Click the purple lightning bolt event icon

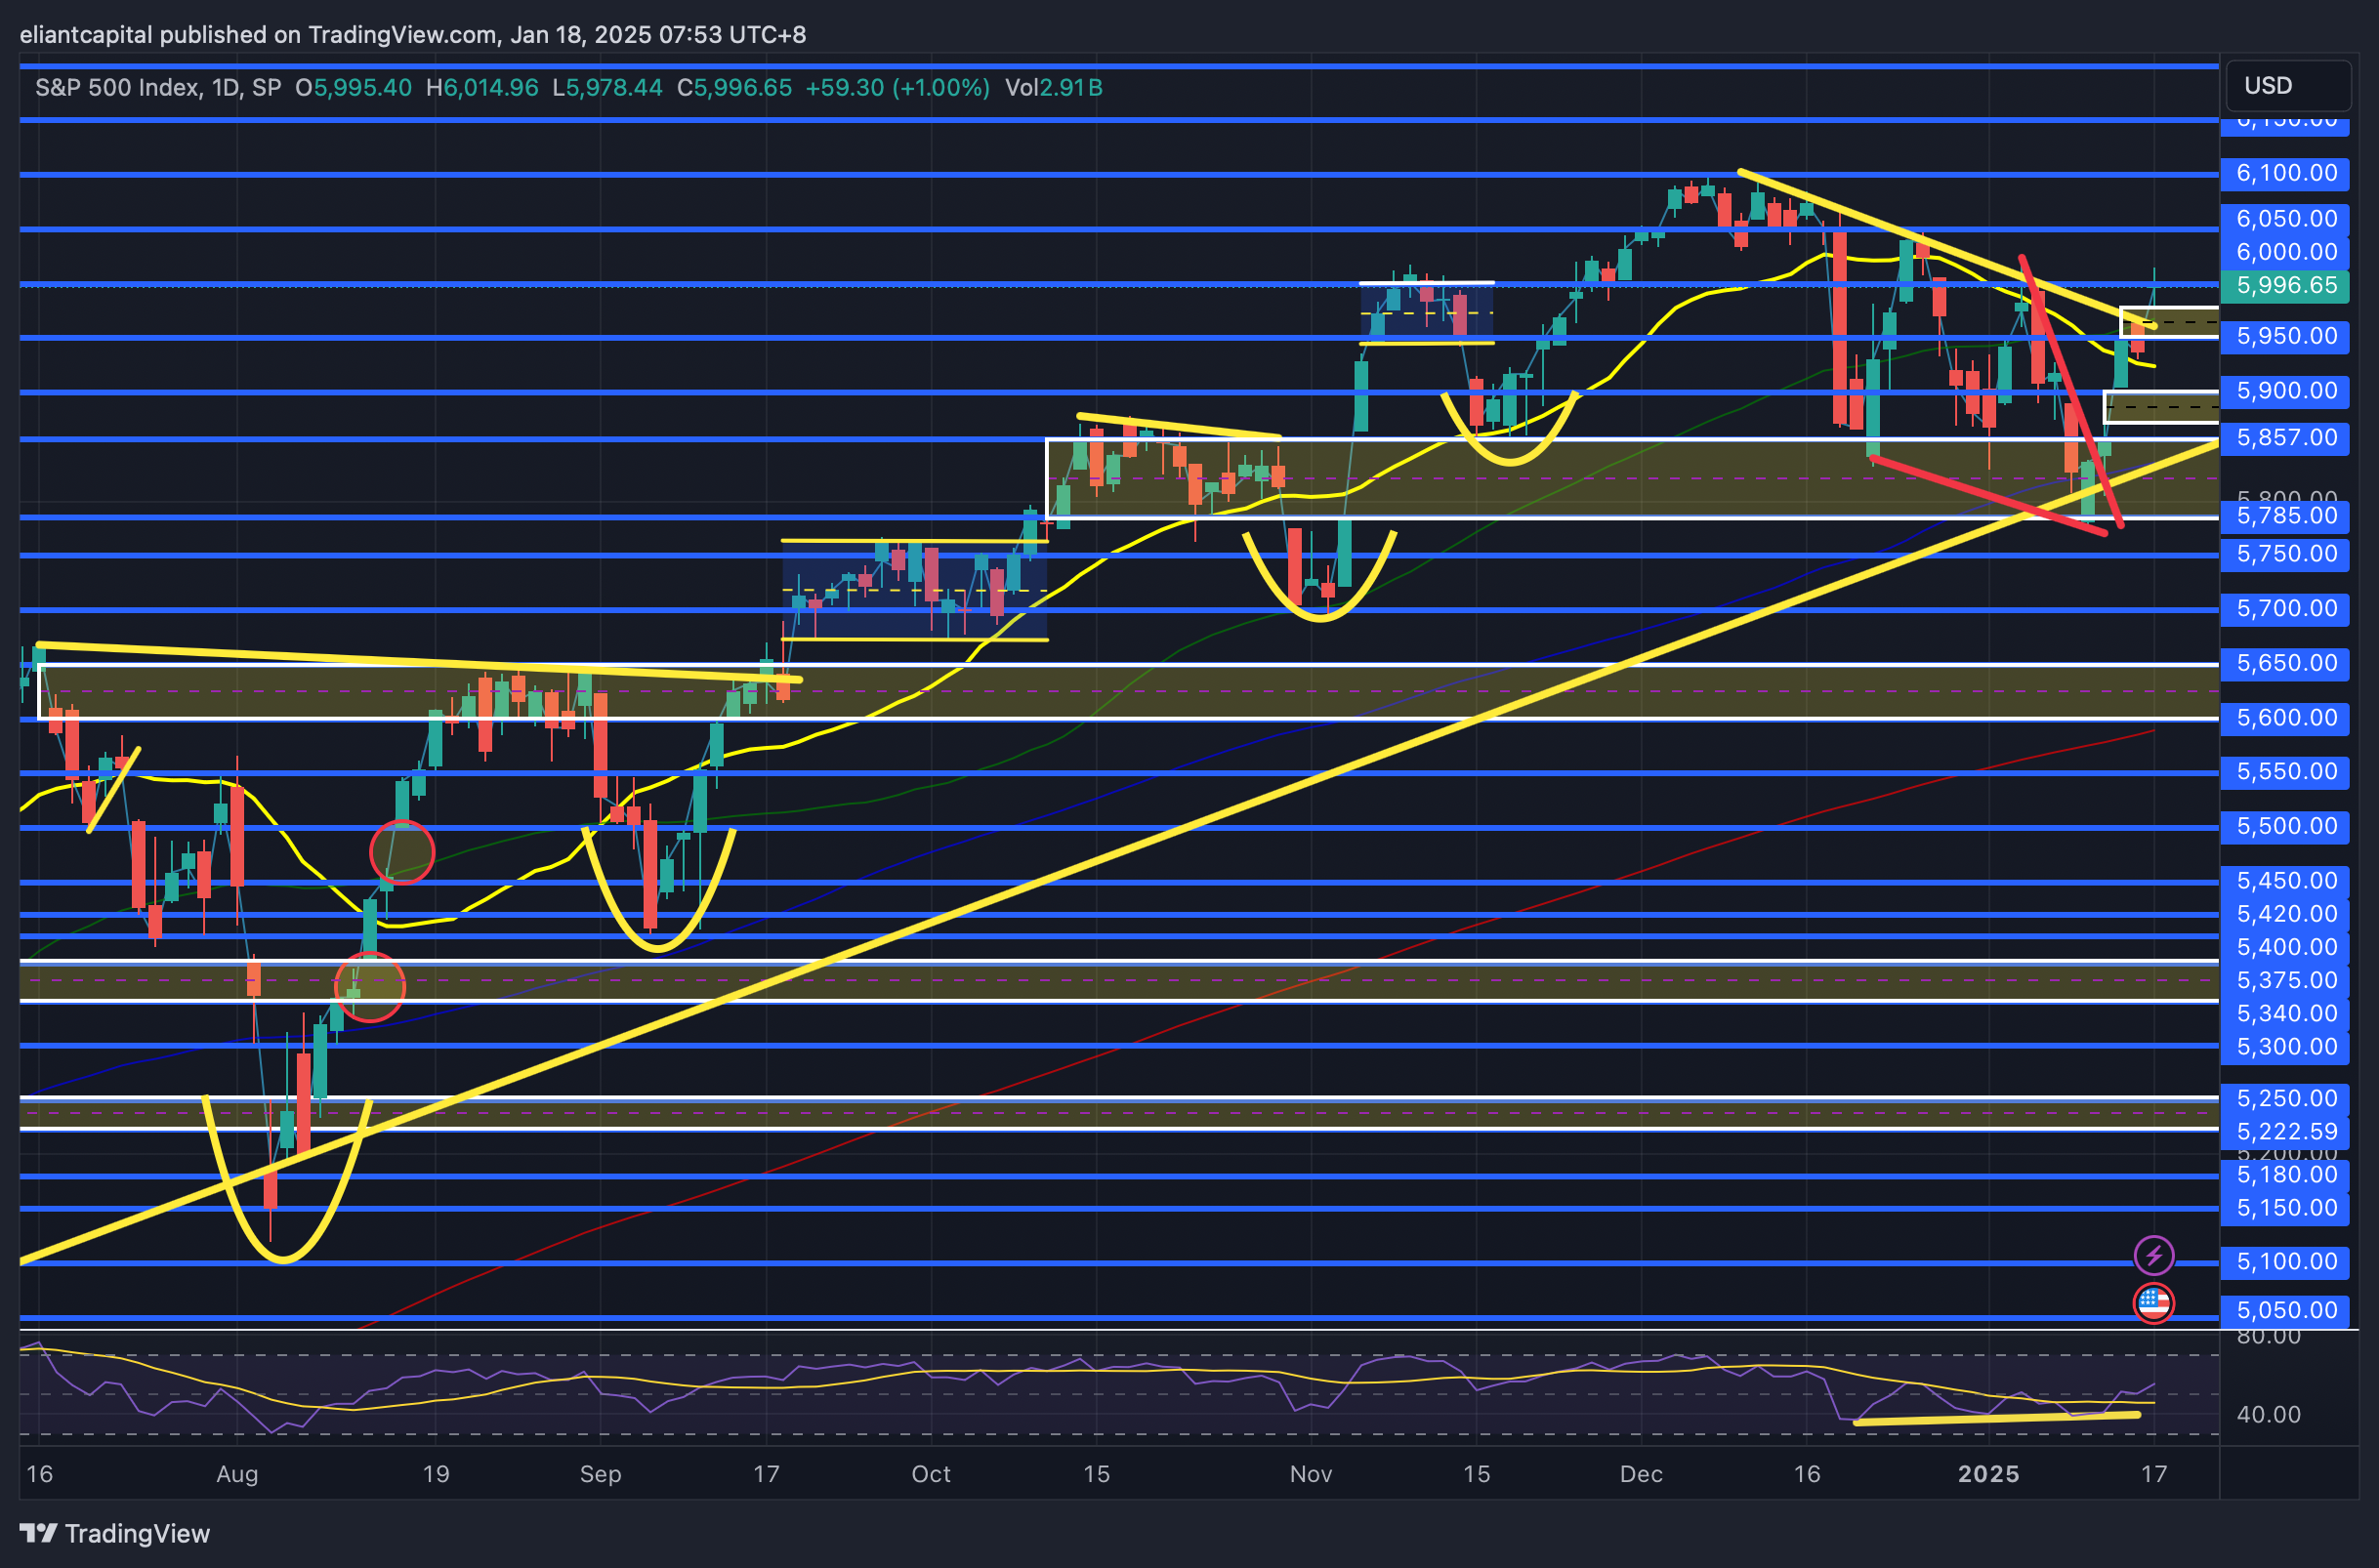[x=2153, y=1254]
